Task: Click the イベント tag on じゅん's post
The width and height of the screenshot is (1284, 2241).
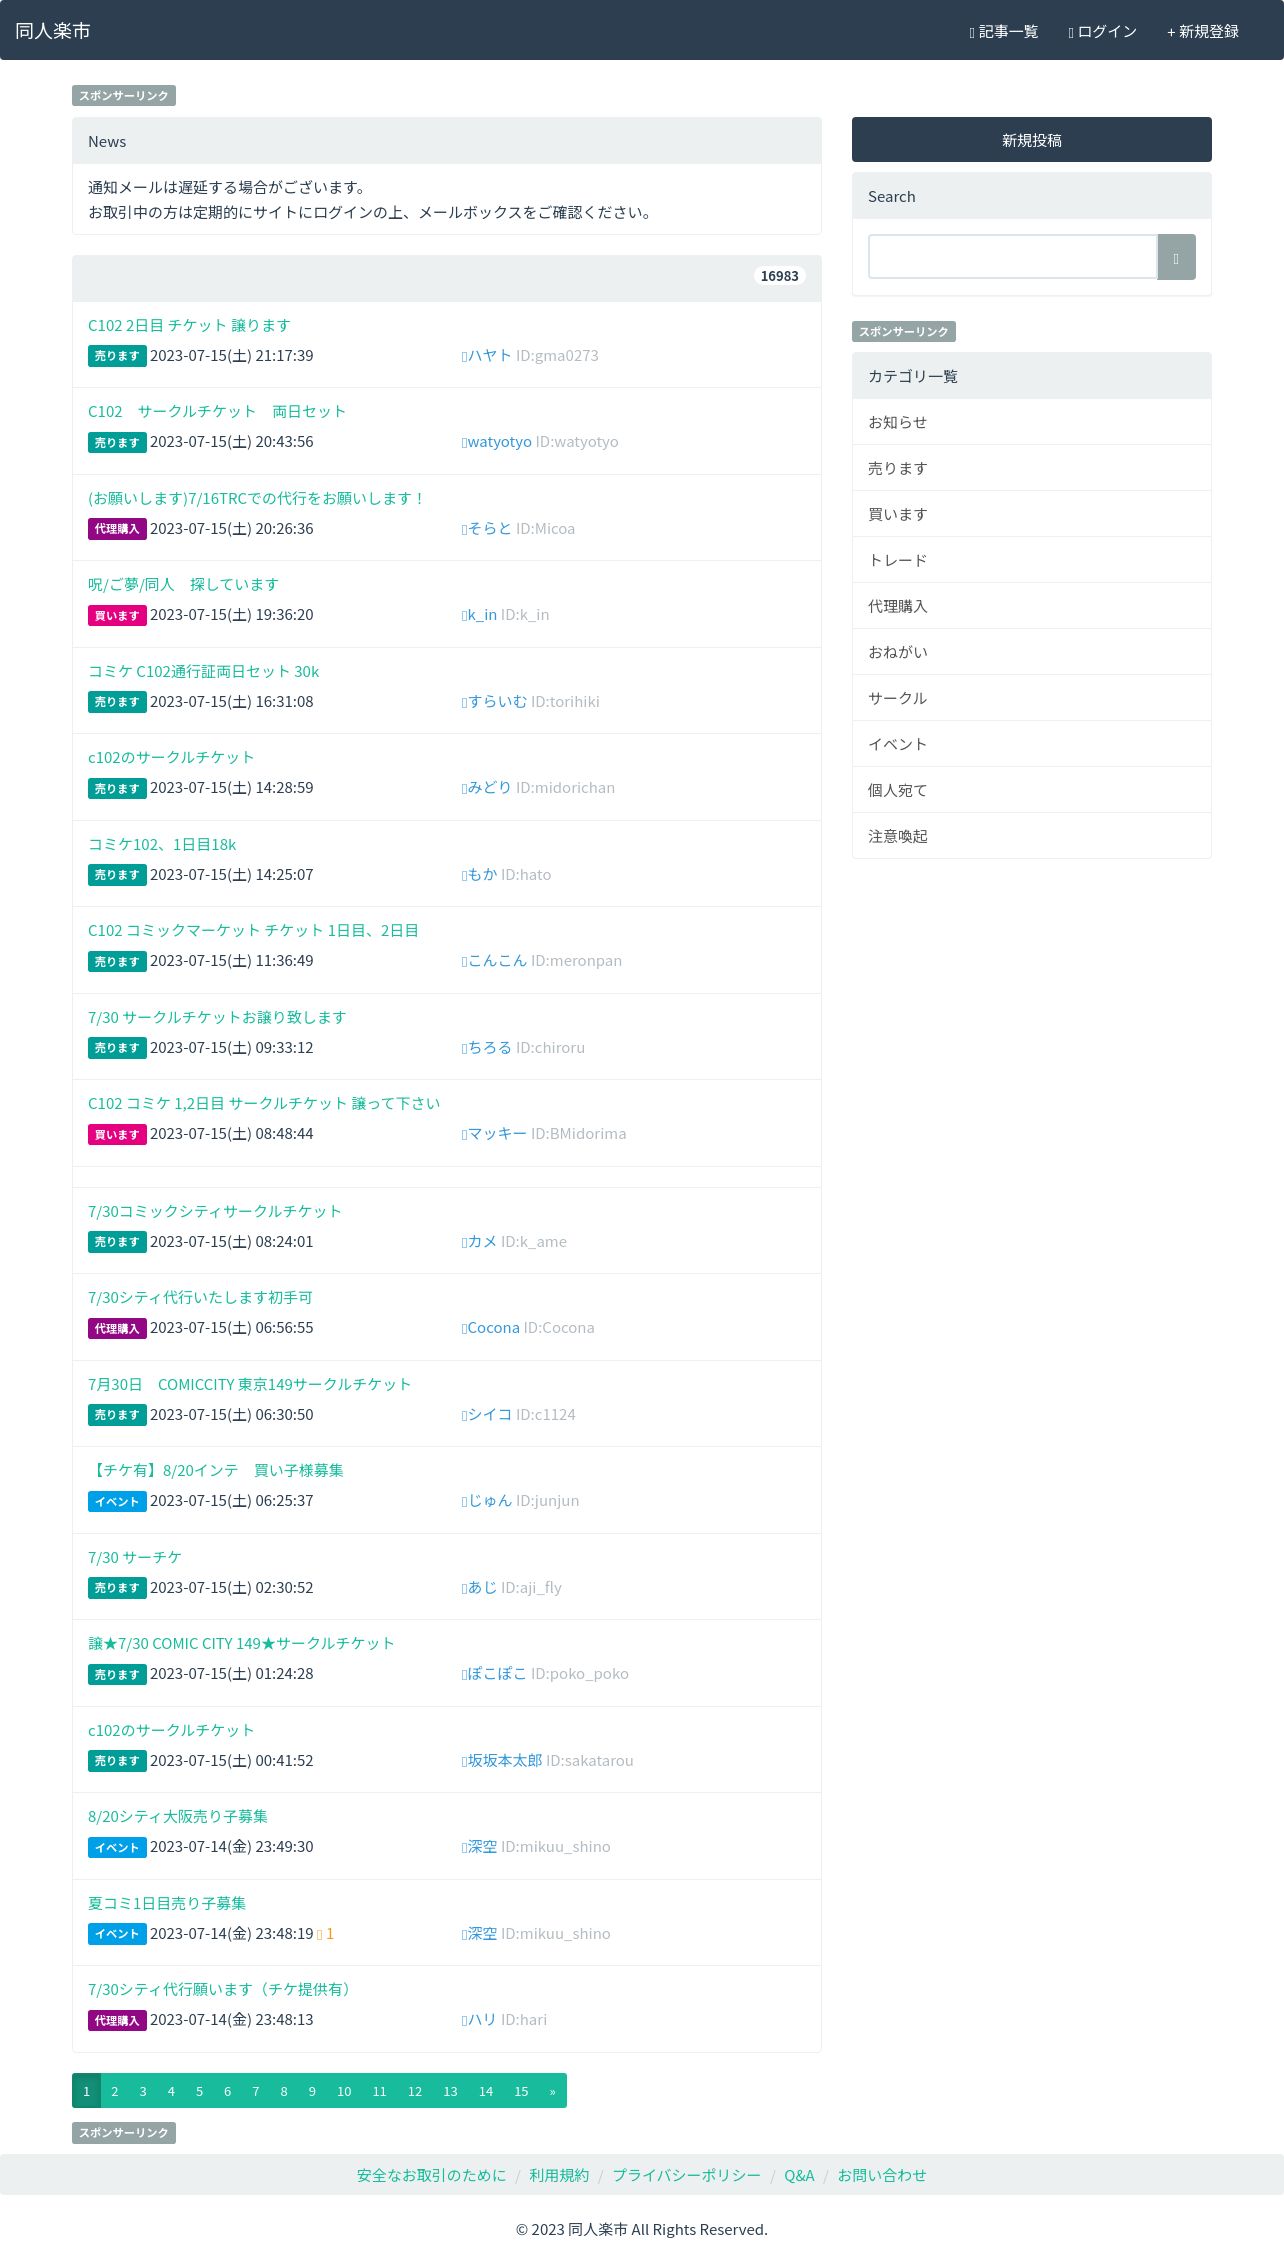Action: (117, 1501)
